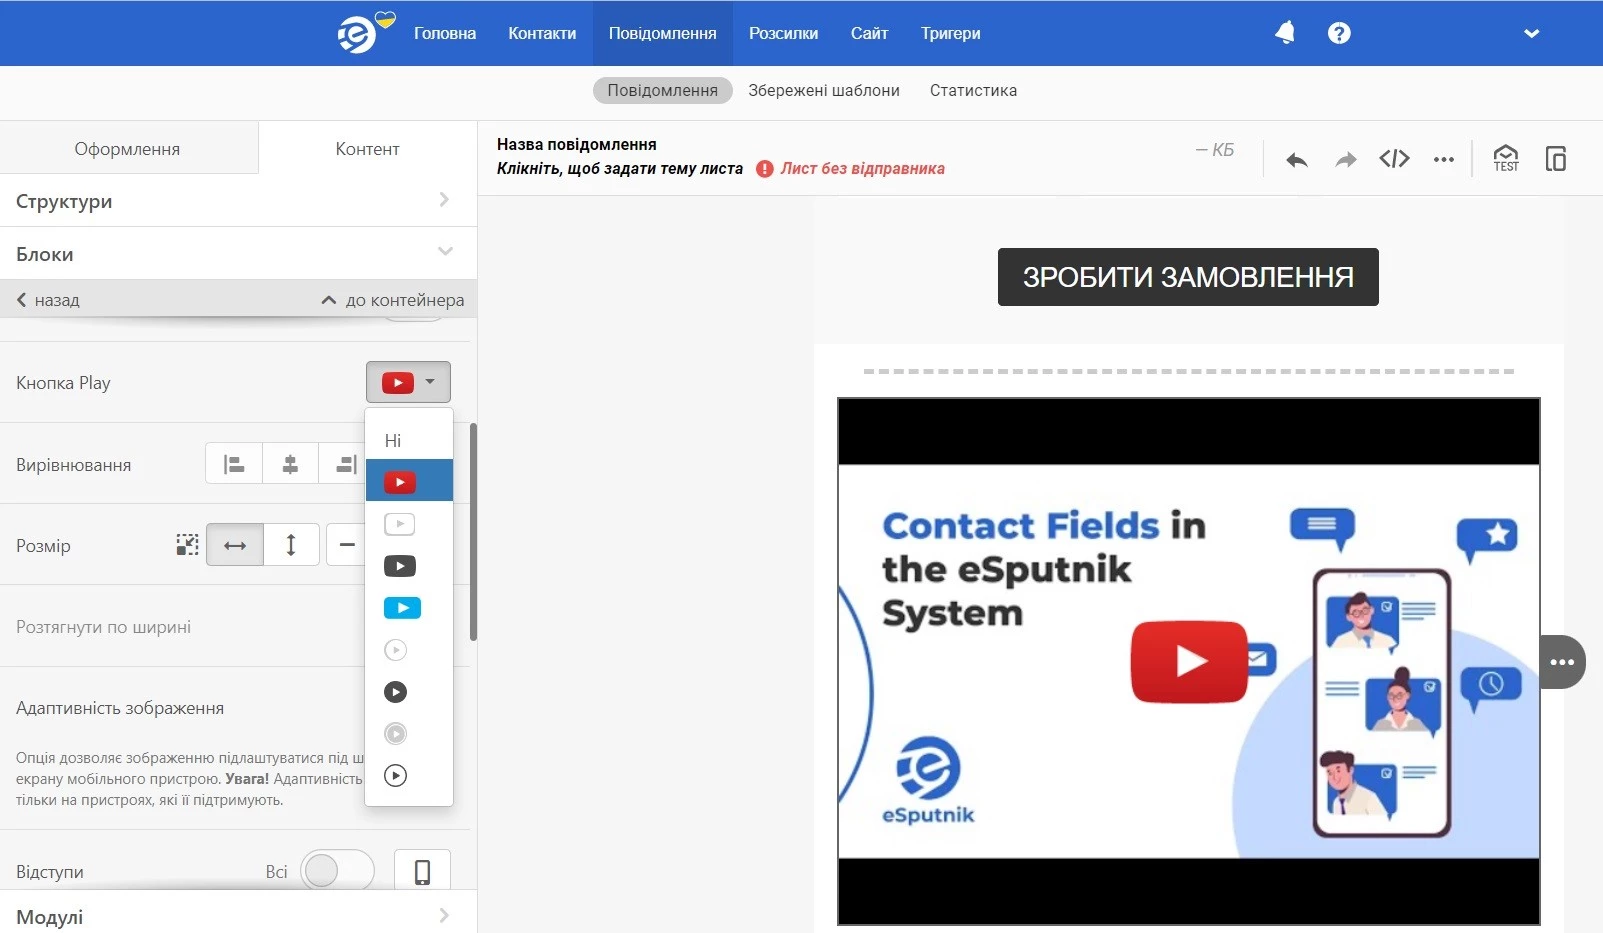Expand the Структури section
The width and height of the screenshot is (1603, 933).
(x=238, y=201)
